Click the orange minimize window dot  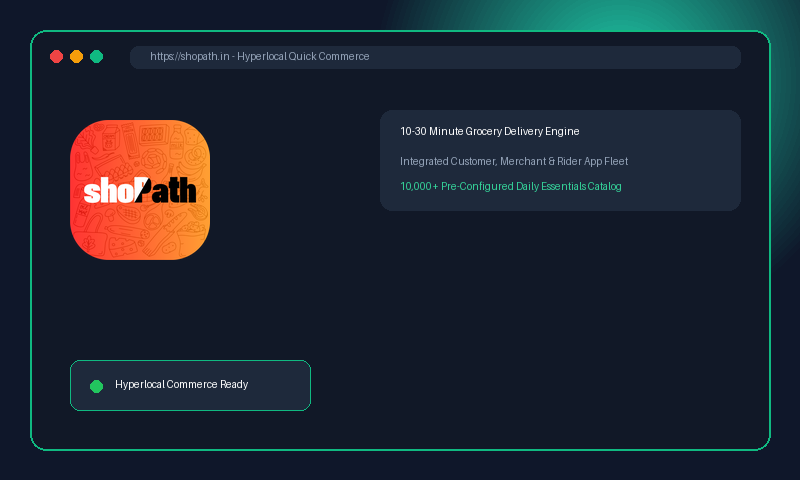[77, 57]
